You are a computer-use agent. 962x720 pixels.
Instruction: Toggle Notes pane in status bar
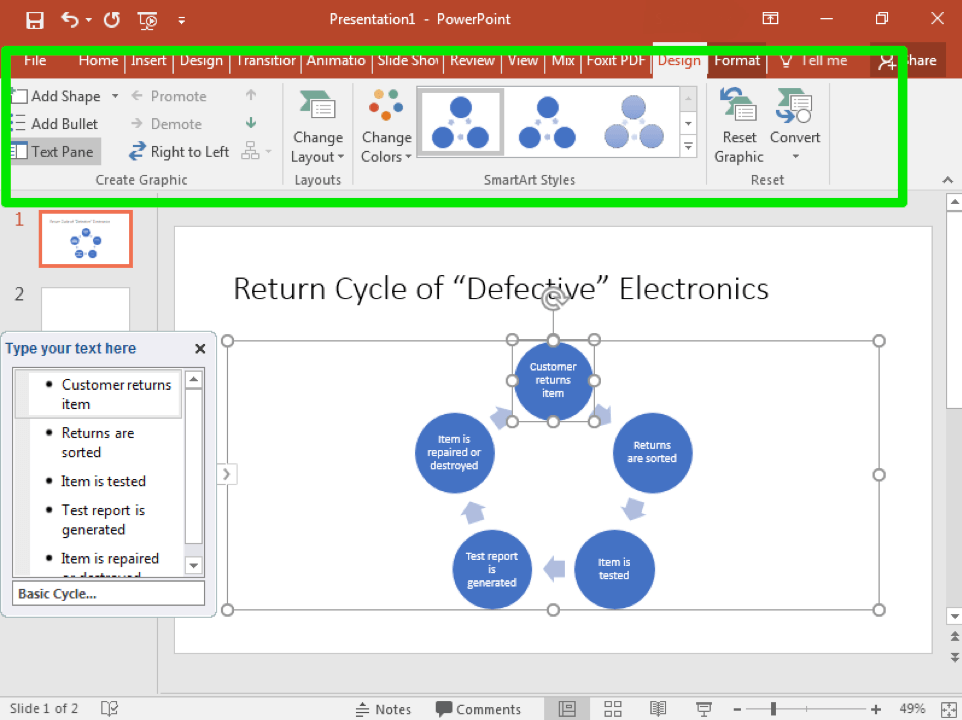click(384, 709)
